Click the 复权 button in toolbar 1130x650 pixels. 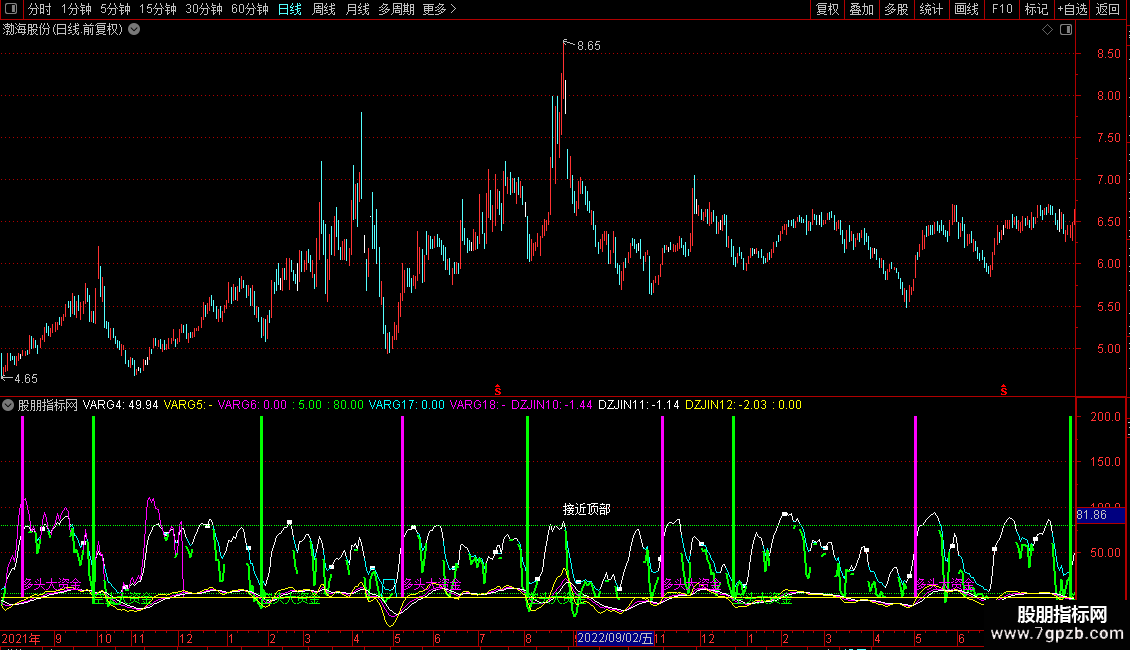pyautogui.click(x=828, y=10)
